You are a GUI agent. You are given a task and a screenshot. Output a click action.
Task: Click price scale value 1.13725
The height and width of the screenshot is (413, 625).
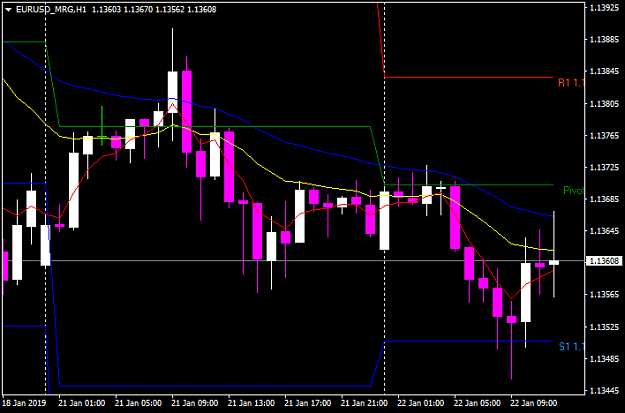point(605,167)
